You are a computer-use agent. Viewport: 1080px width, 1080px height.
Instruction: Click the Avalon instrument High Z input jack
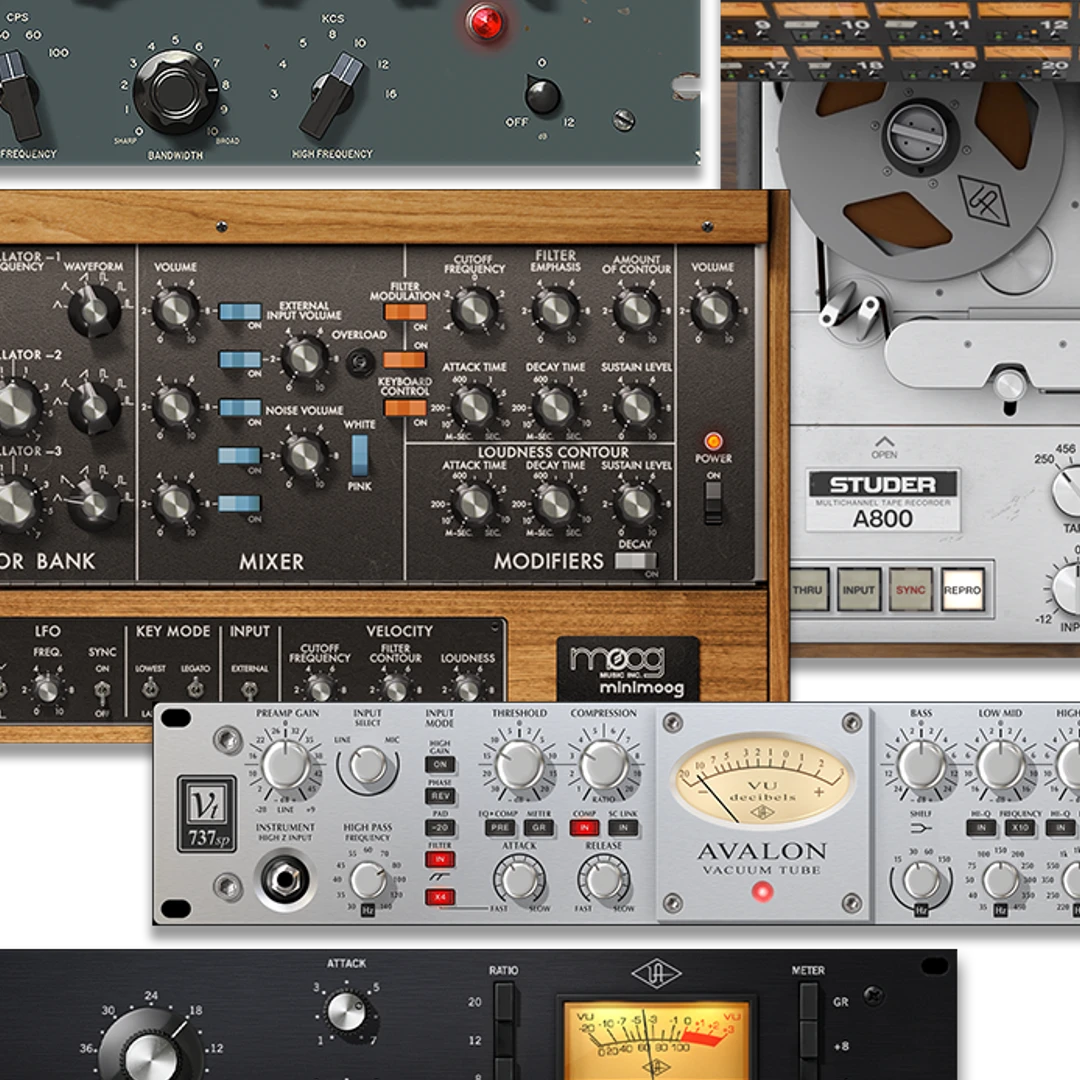pyautogui.click(x=284, y=878)
